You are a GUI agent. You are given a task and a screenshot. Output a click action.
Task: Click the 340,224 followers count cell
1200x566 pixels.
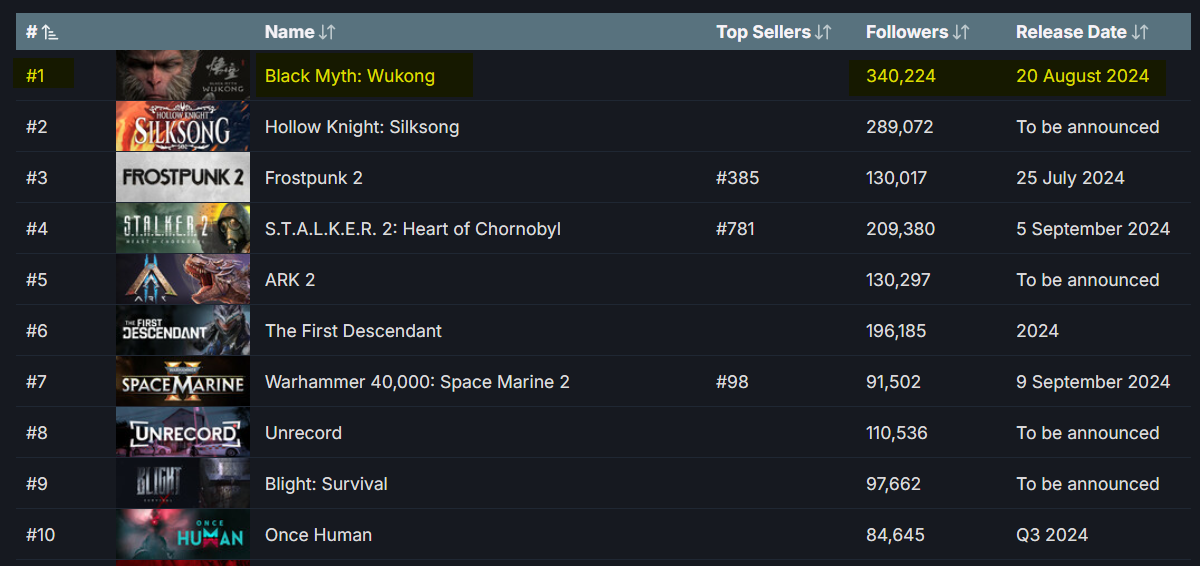901,76
